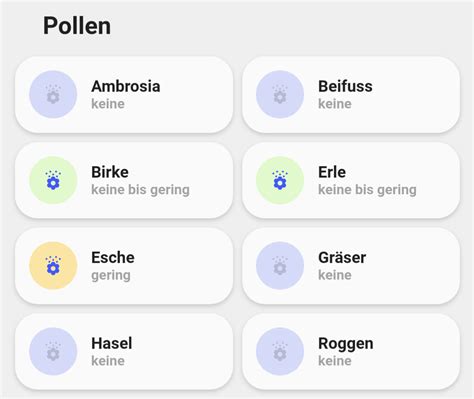Open the Gräser pollen card
This screenshot has width=474, height=399.
point(351,266)
